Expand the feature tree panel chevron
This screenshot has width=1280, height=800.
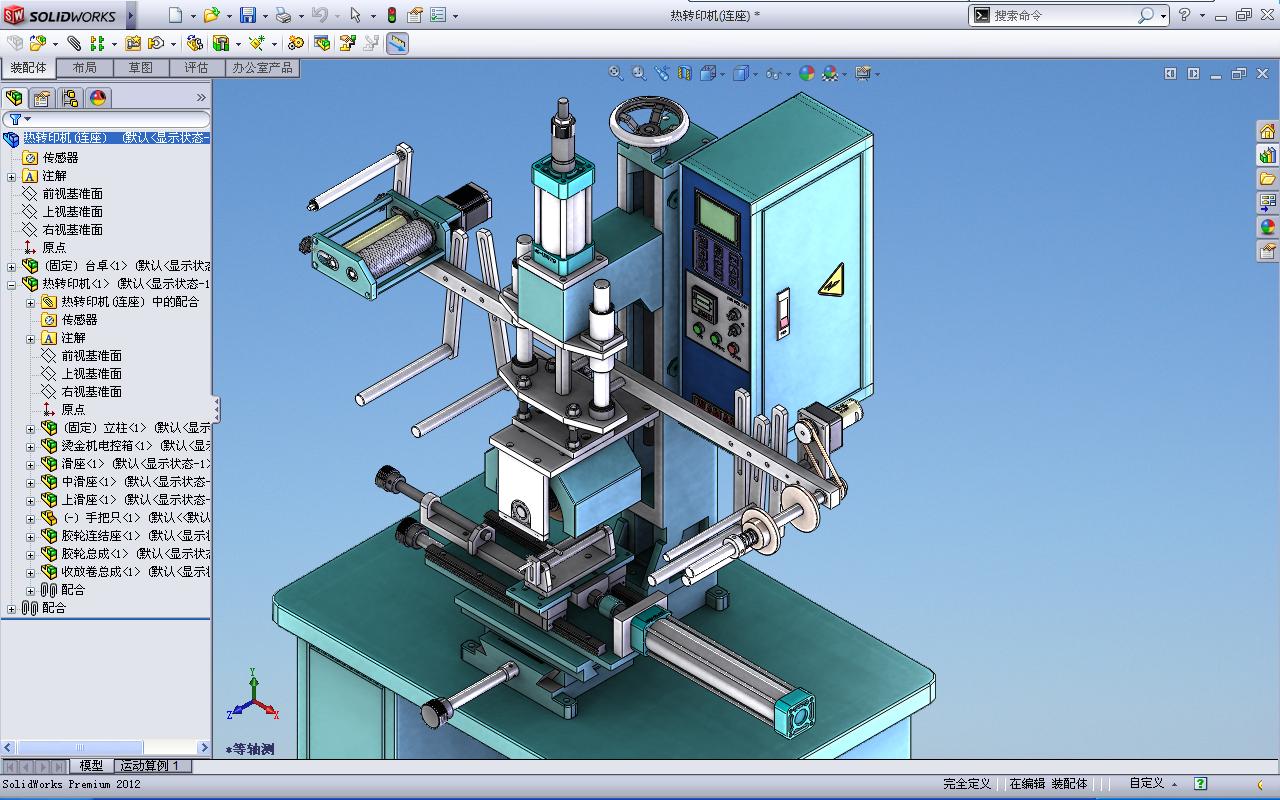tap(201, 97)
